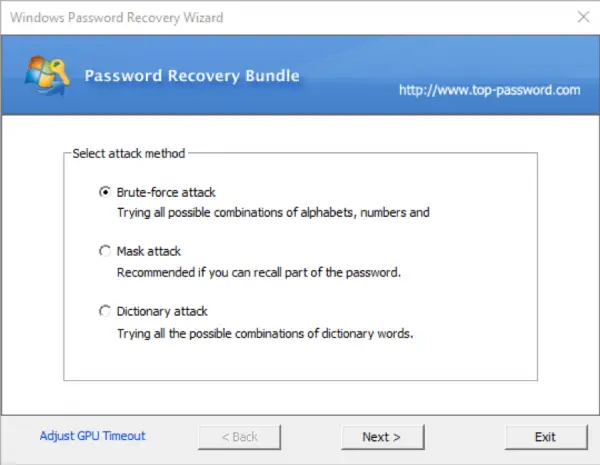Enable the Dictionary attack radio option
600x465 pixels.
click(x=105, y=311)
